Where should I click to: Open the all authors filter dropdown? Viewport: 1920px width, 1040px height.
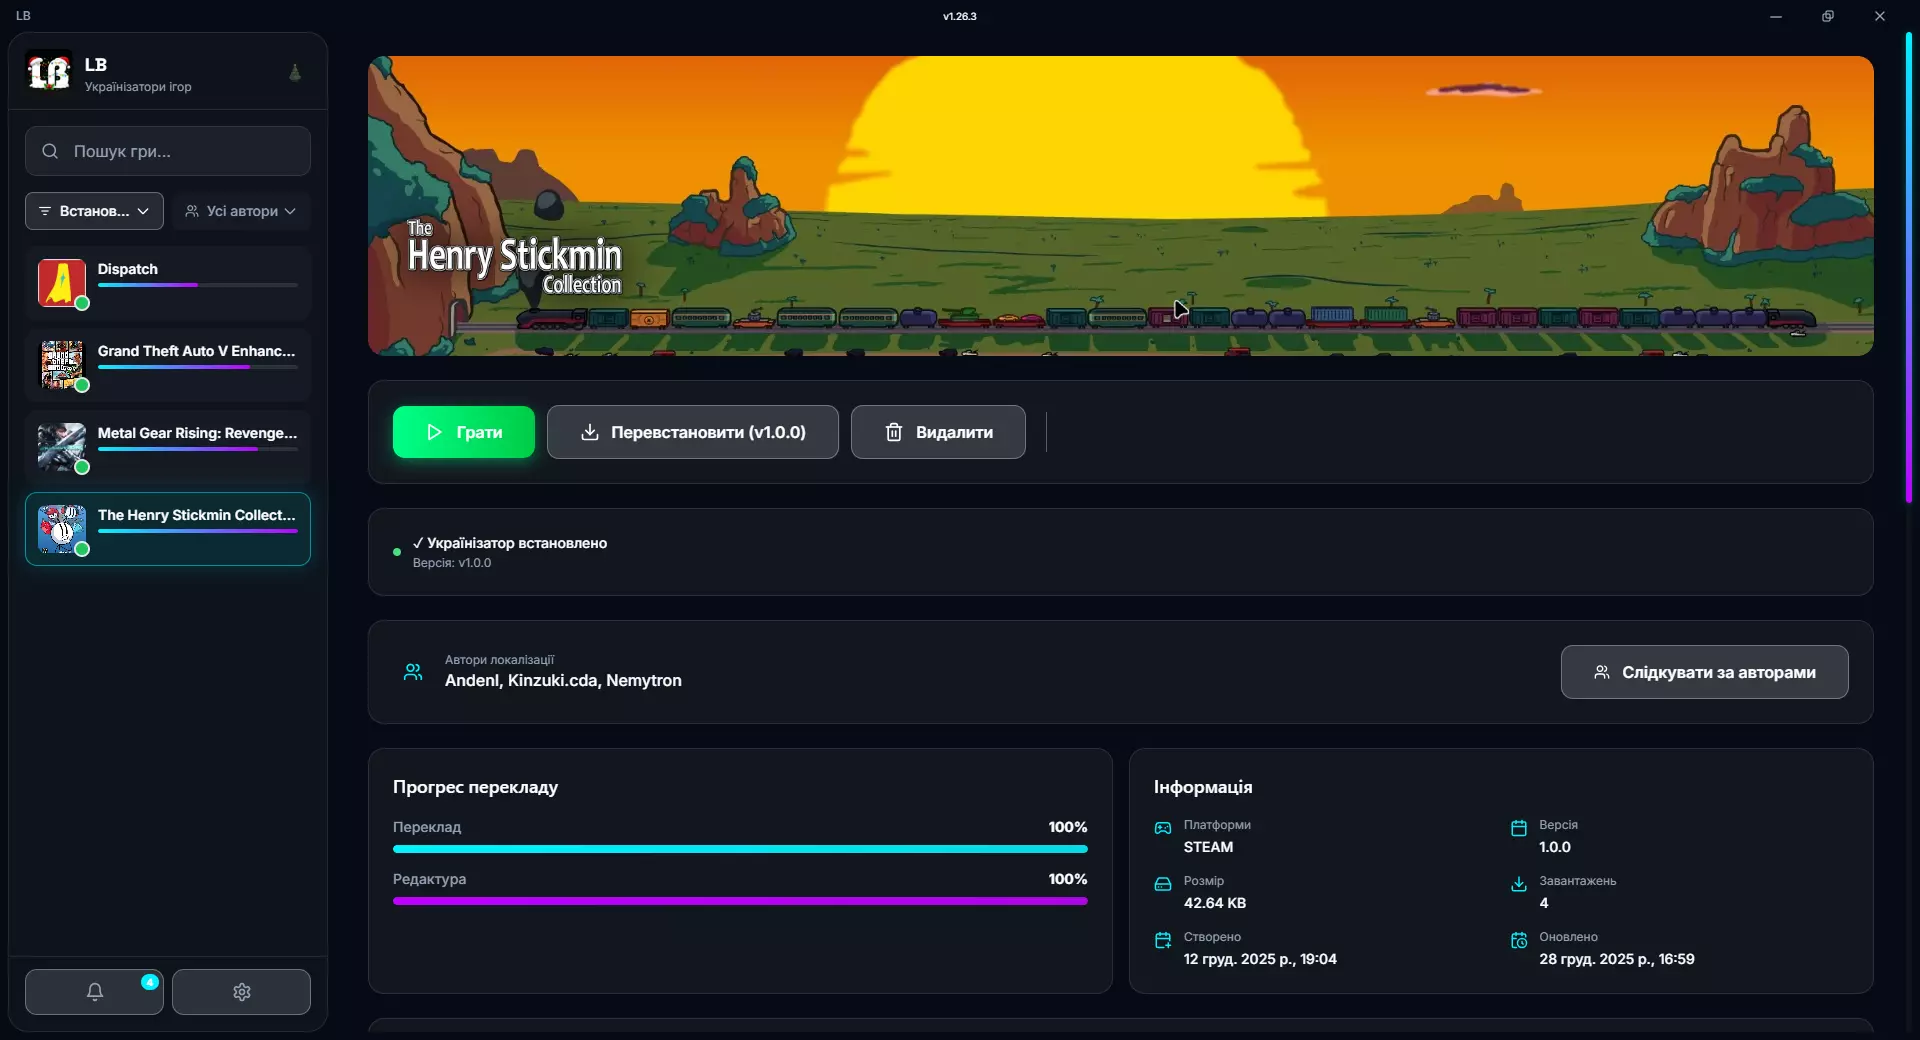coord(241,211)
